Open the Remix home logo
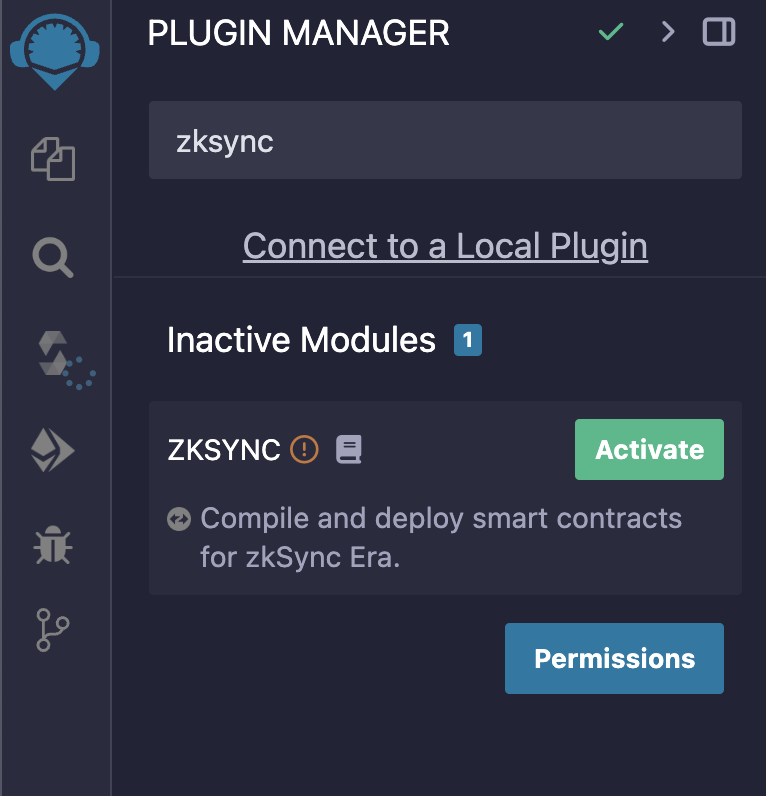766x796 pixels. pos(54,50)
